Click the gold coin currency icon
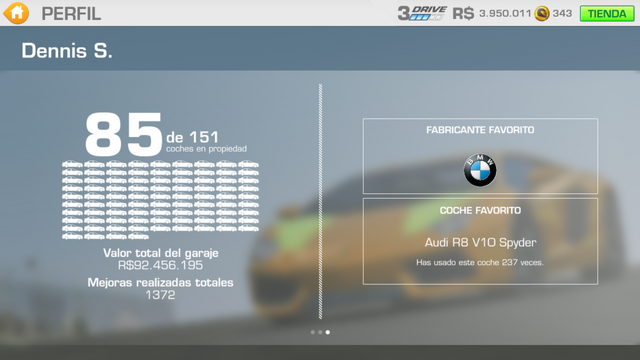Image resolution: width=640 pixels, height=360 pixels. tap(542, 13)
